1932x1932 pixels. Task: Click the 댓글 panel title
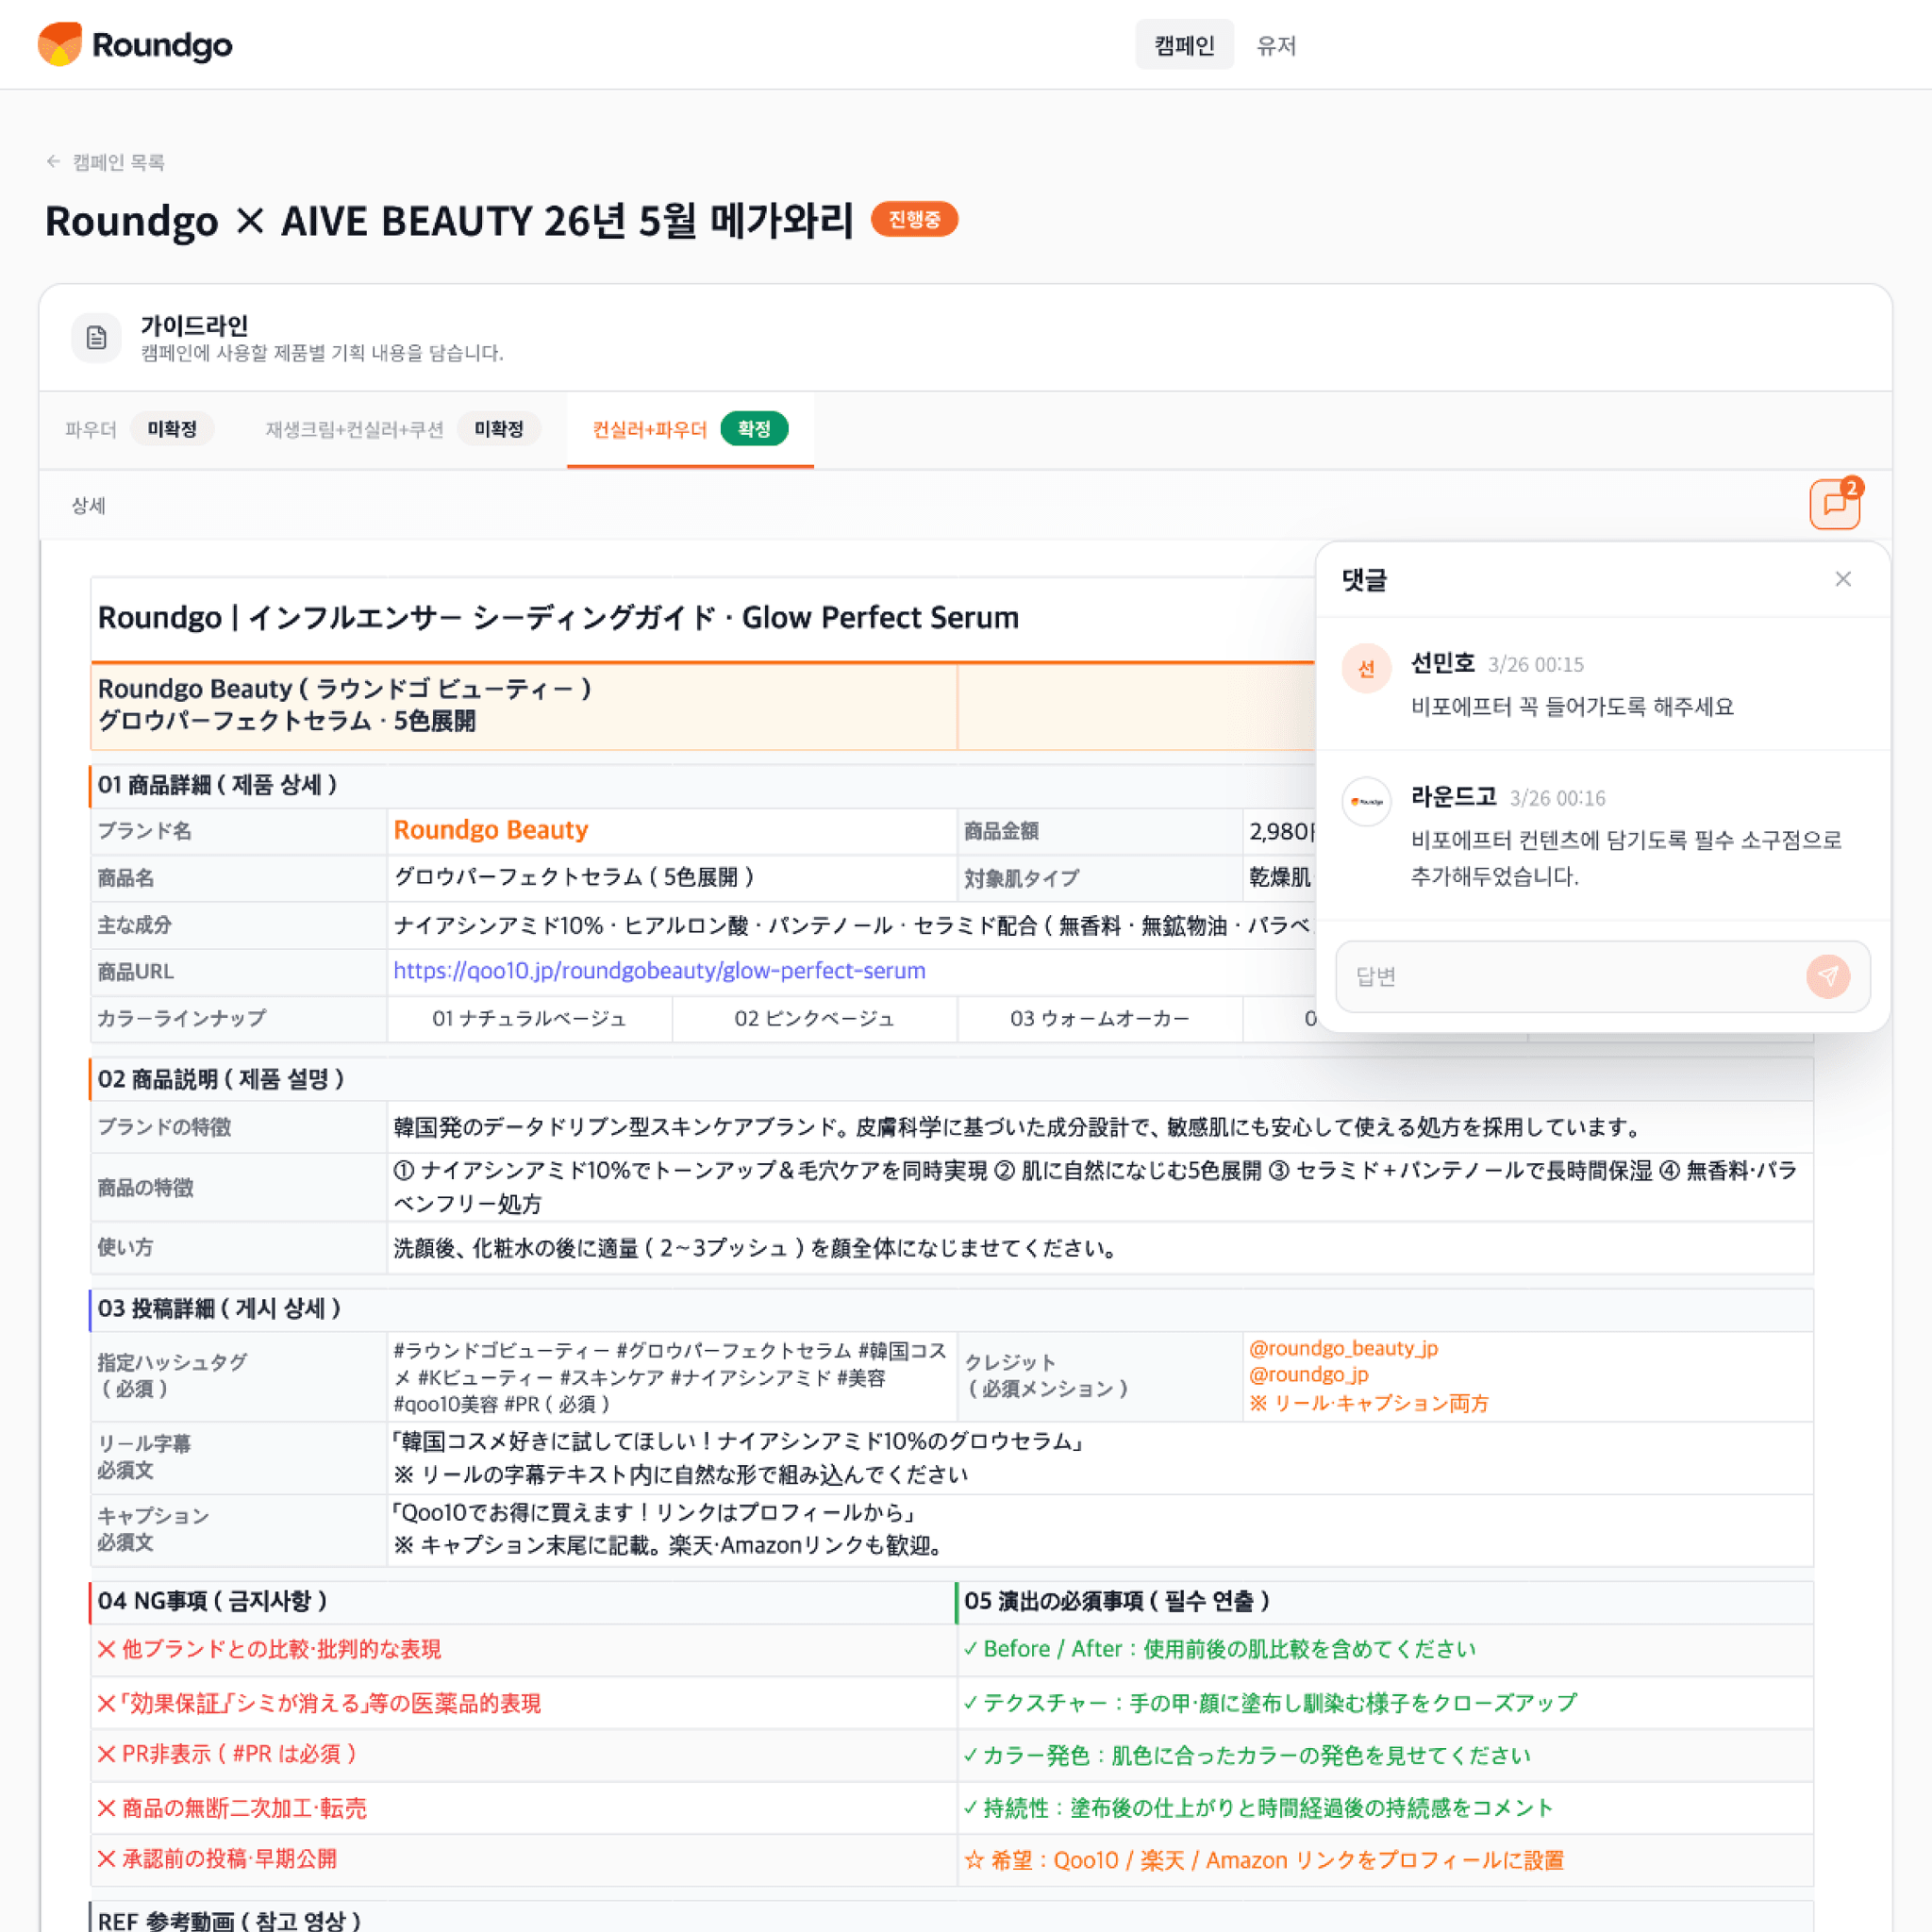(1364, 579)
